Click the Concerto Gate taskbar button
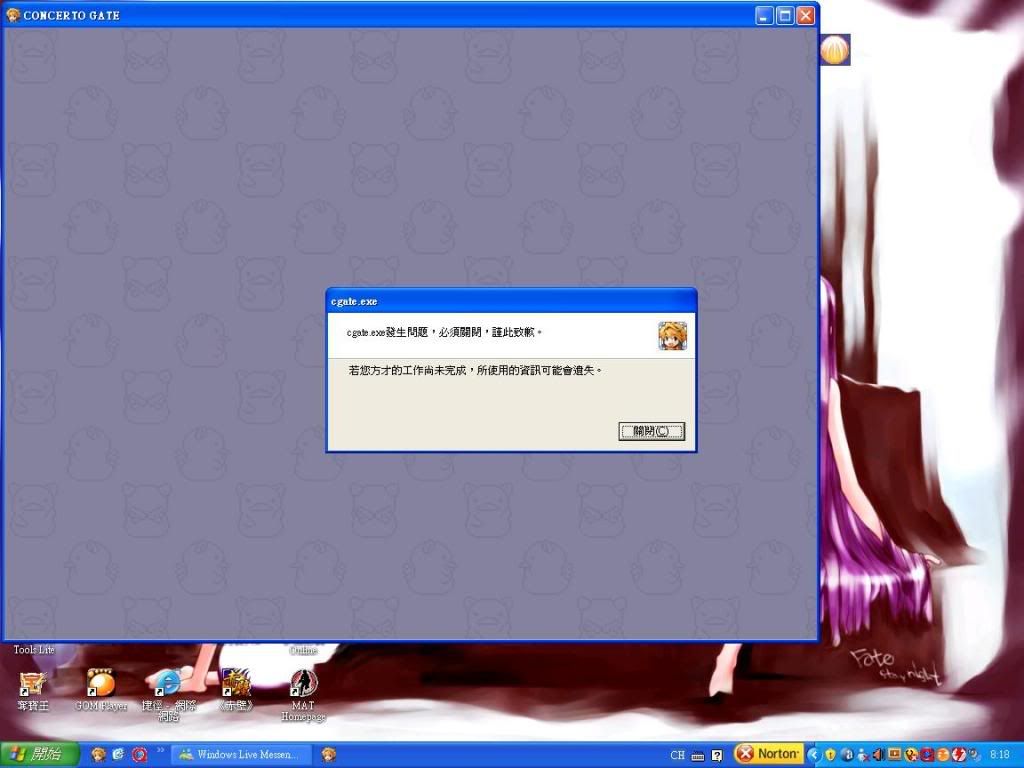 tap(329, 754)
